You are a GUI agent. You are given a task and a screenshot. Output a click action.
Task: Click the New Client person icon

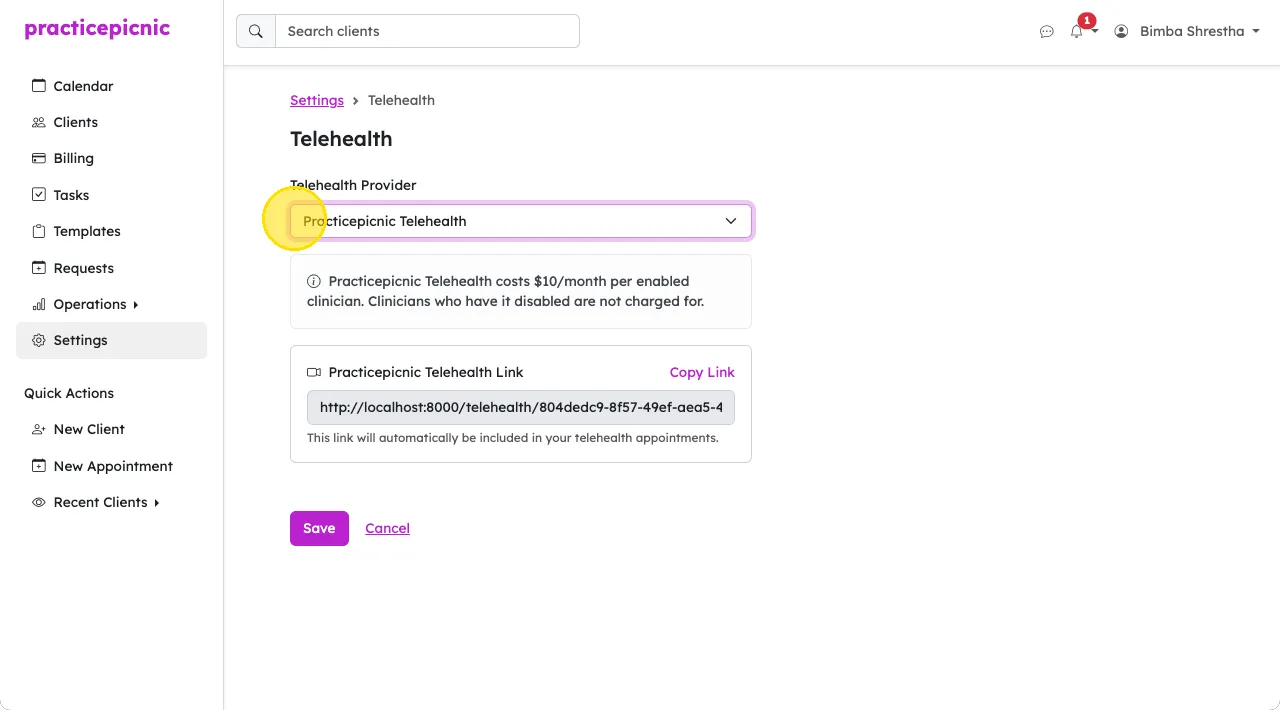39,429
